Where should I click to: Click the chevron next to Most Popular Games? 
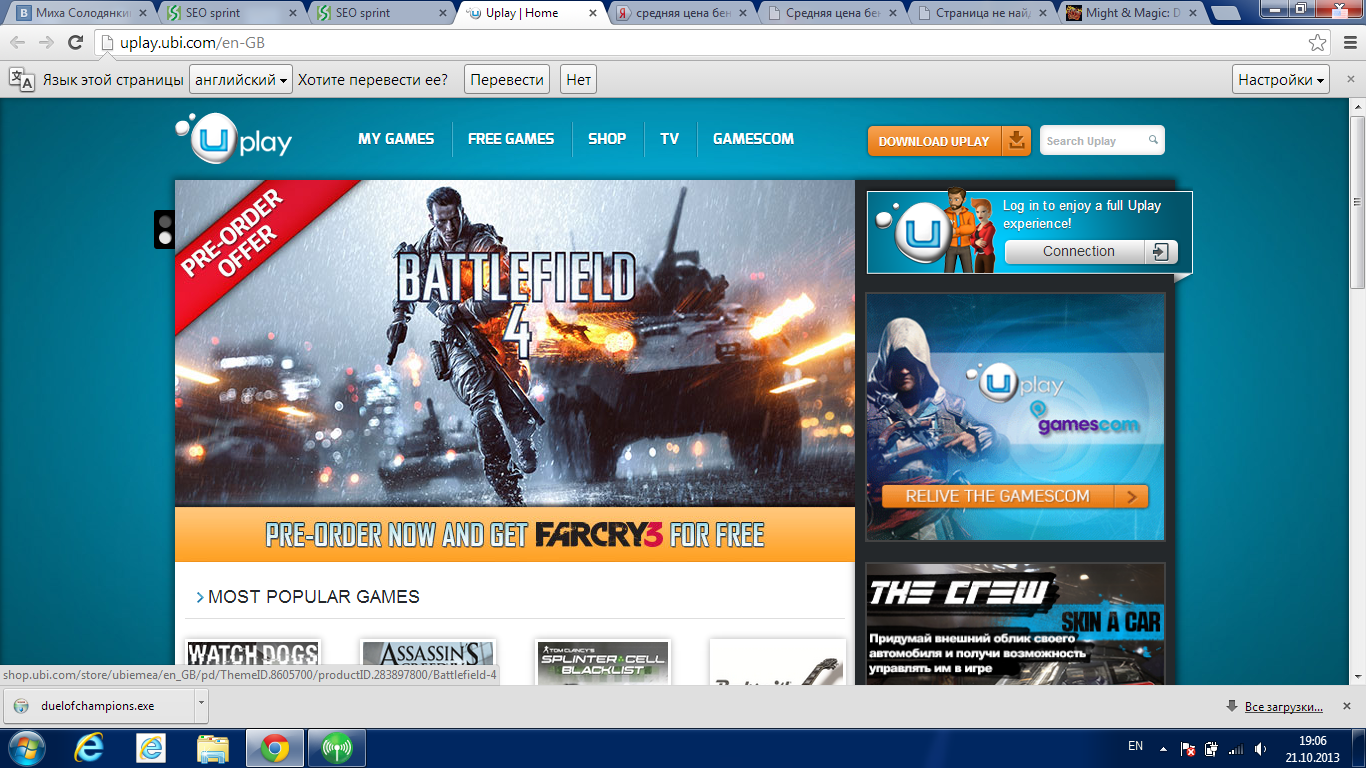coord(201,597)
